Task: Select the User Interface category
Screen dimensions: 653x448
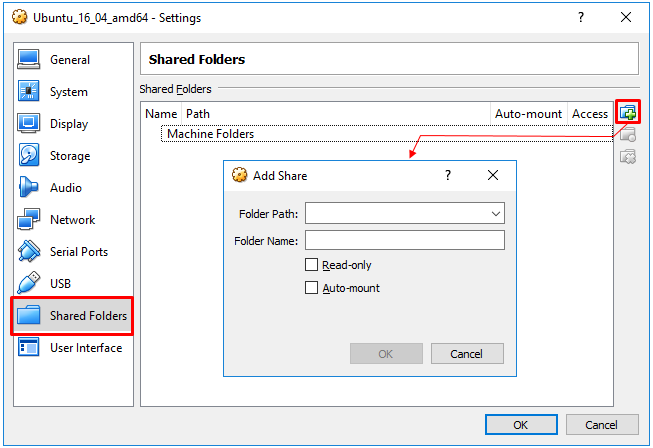Action: pyautogui.click(x=73, y=348)
